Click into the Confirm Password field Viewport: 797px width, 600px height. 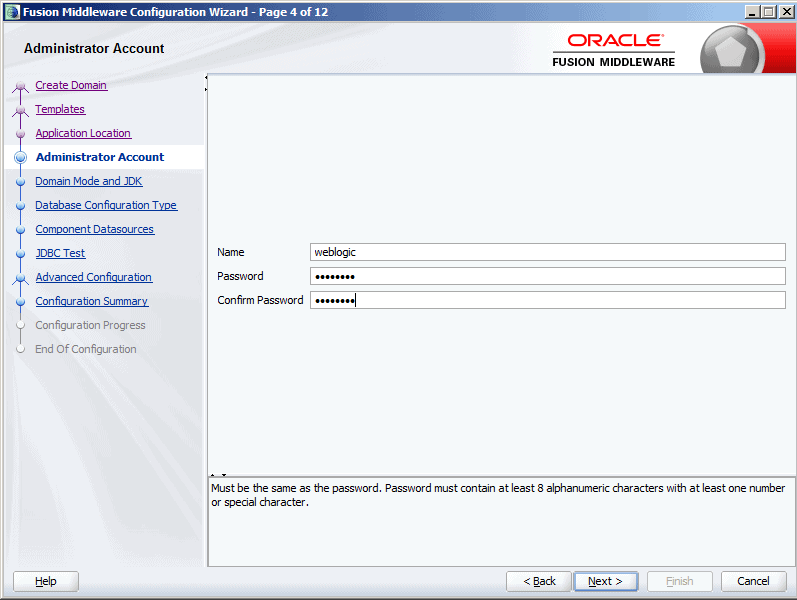pyautogui.click(x=547, y=300)
